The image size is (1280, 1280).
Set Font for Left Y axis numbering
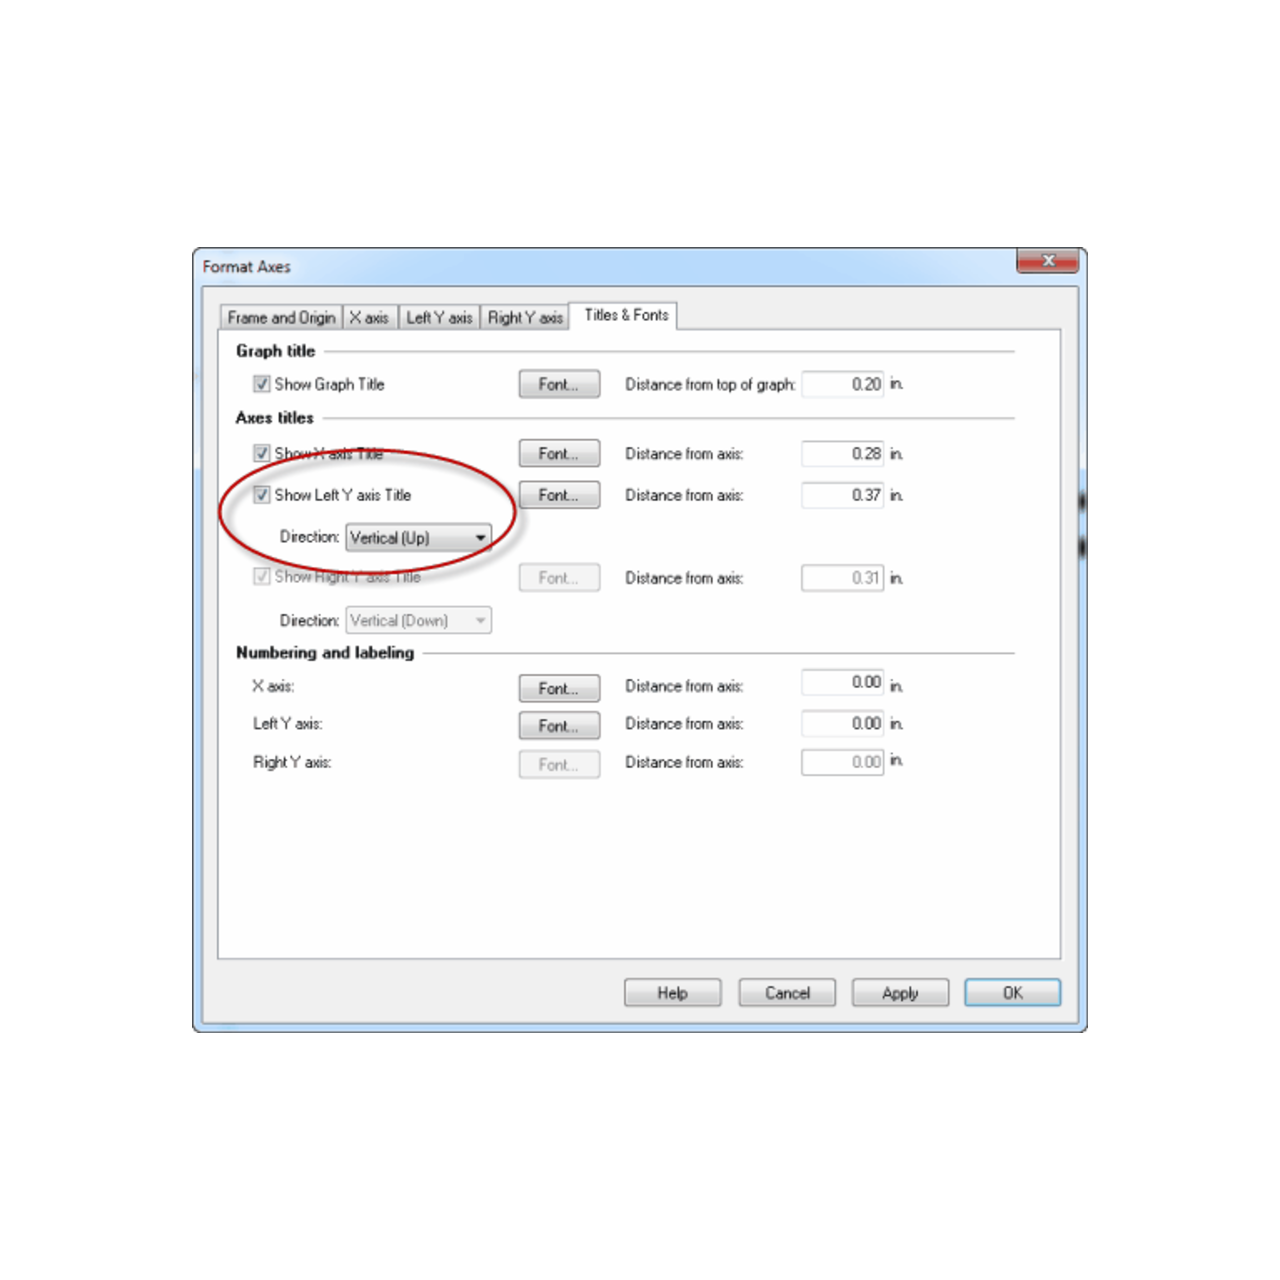pyautogui.click(x=559, y=726)
